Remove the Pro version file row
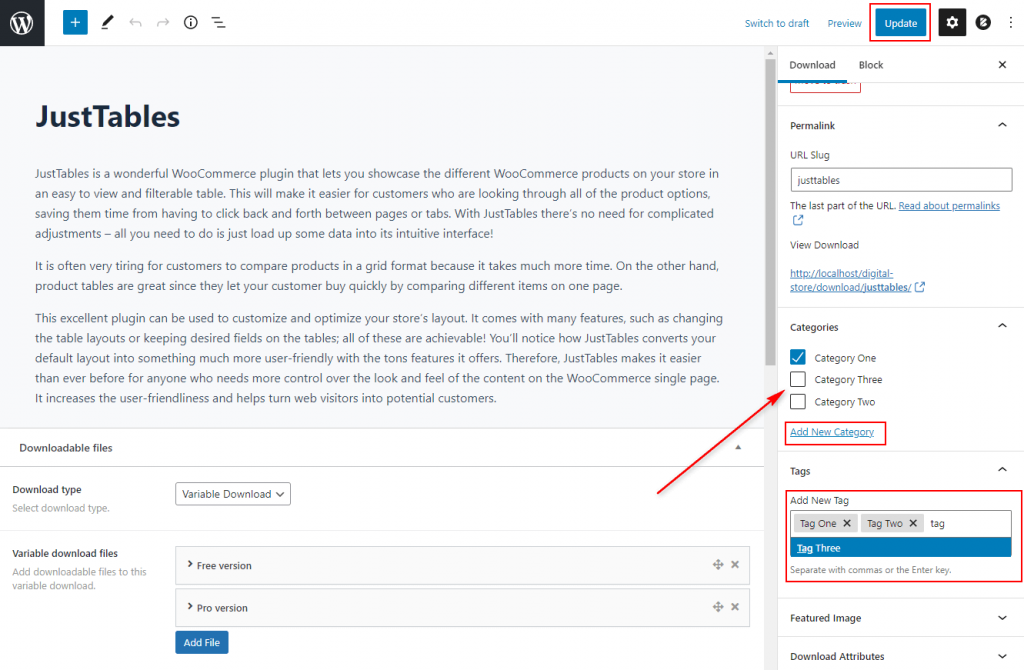This screenshot has height=670, width=1024. click(x=735, y=607)
